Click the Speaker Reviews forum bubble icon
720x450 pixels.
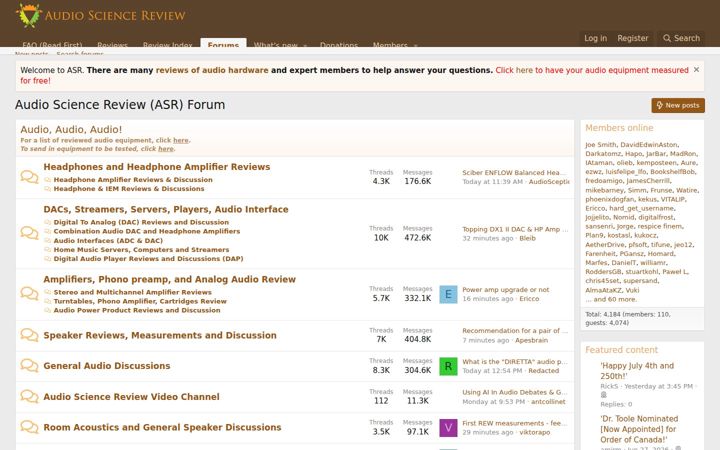coord(29,335)
